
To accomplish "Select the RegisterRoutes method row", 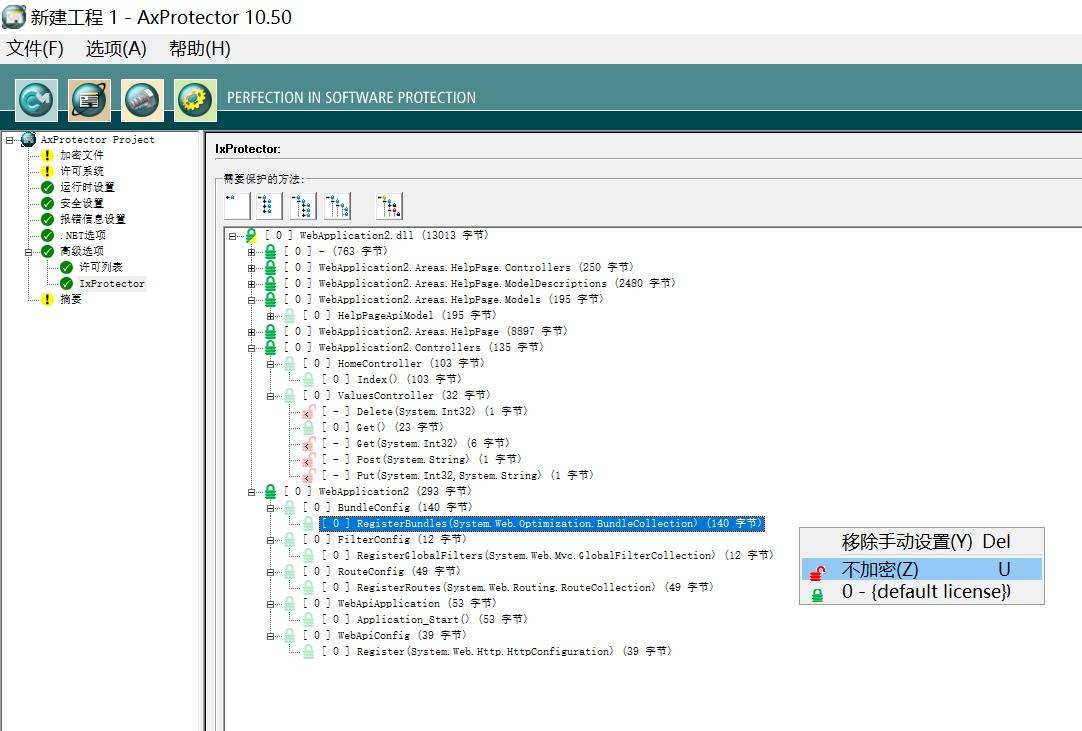I will pos(518,587).
